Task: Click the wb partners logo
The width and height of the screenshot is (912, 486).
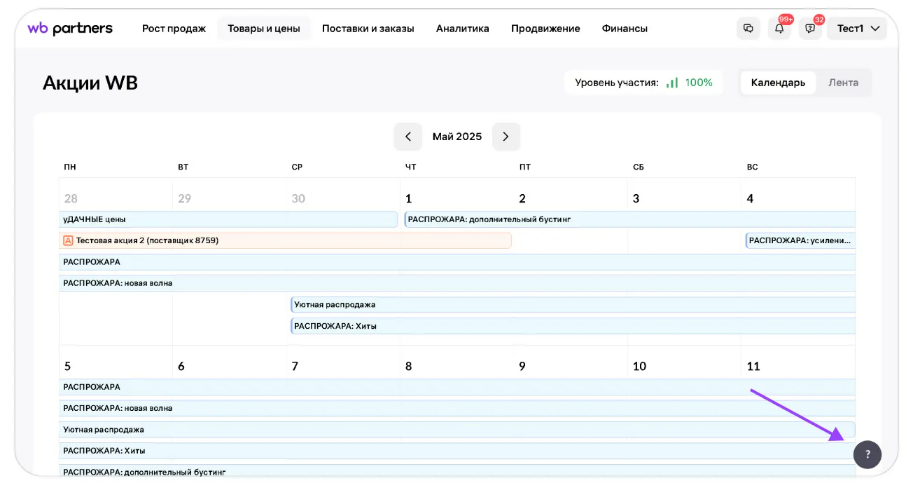Action: coord(70,28)
